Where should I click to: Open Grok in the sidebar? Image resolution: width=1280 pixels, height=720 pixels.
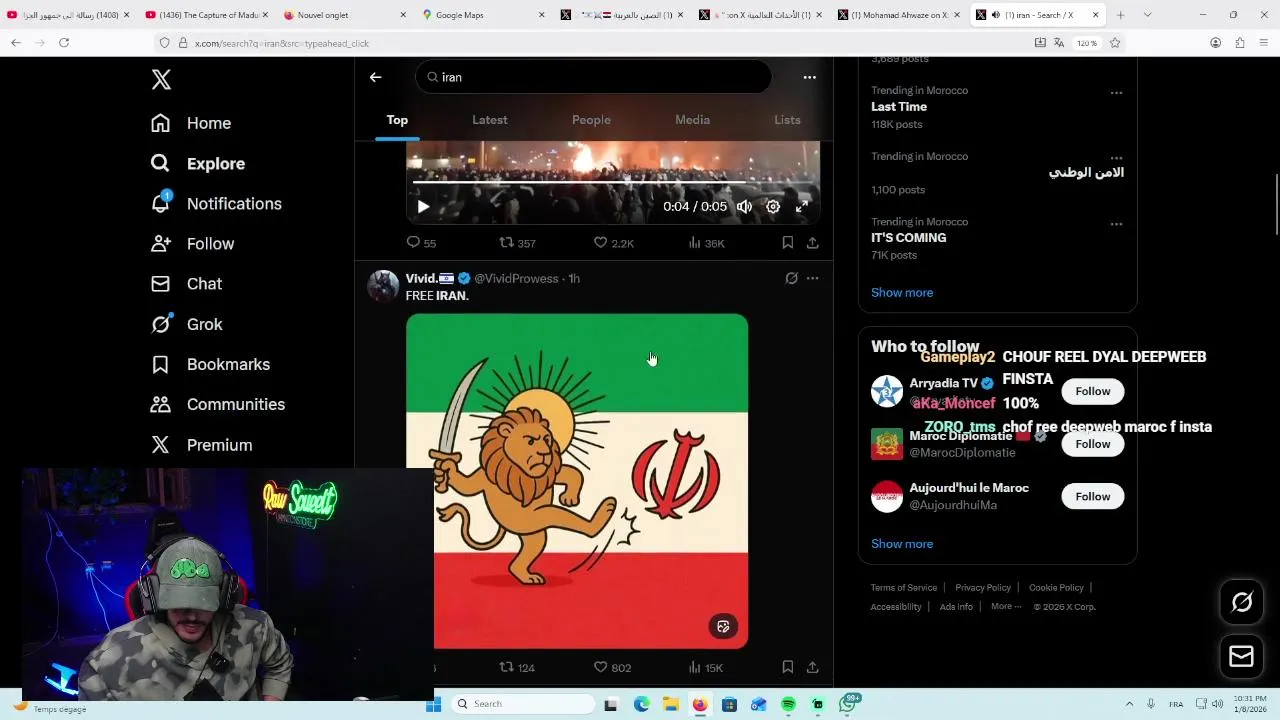click(186, 324)
